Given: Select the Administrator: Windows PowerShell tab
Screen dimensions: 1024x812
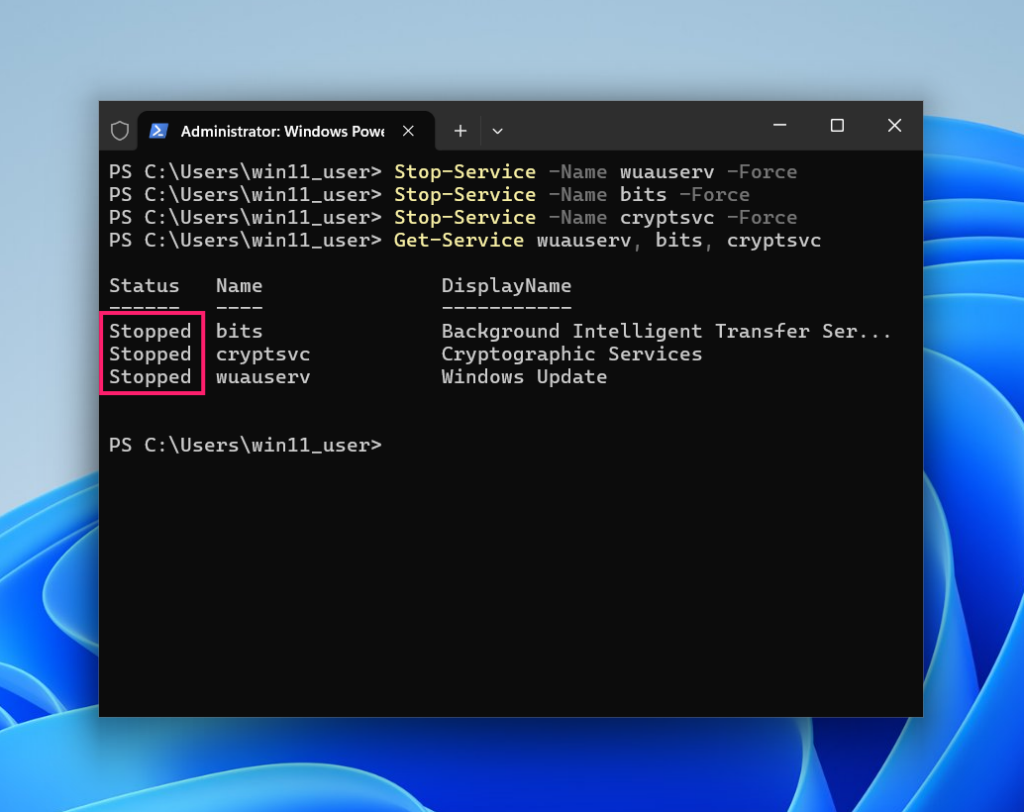Looking at the screenshot, I should tap(286, 131).
